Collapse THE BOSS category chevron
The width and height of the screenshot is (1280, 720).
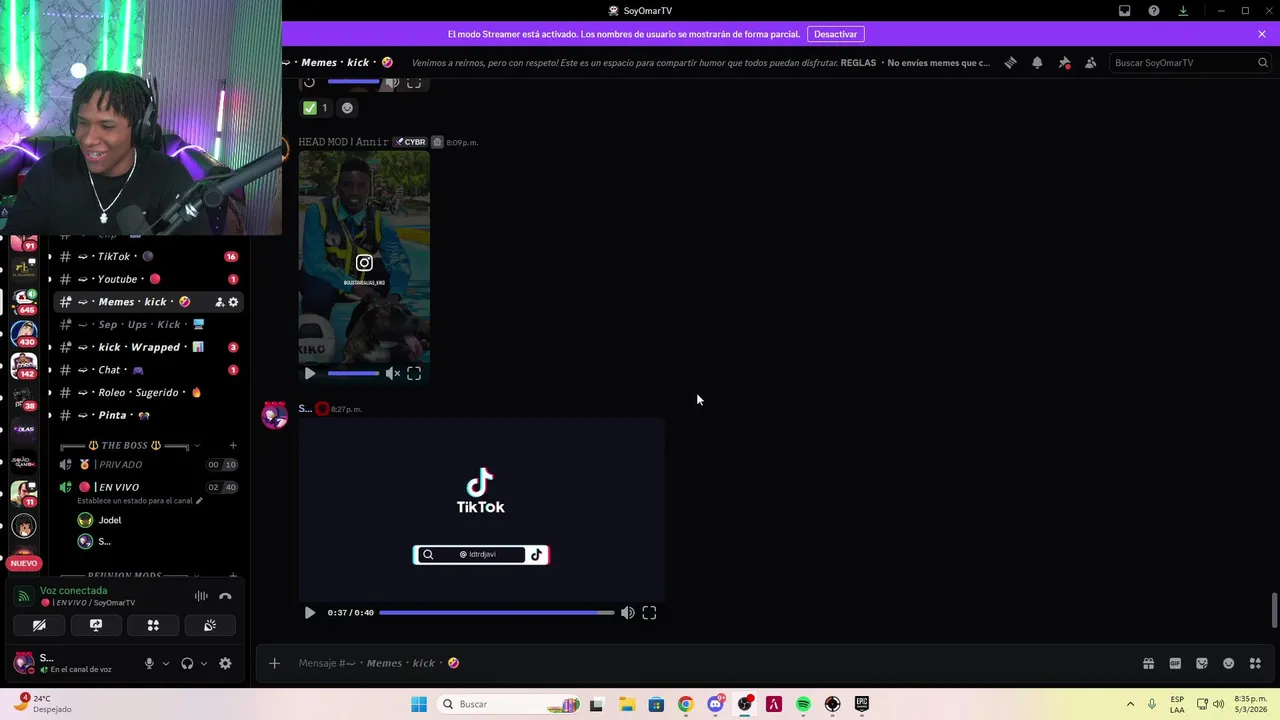click(x=197, y=445)
